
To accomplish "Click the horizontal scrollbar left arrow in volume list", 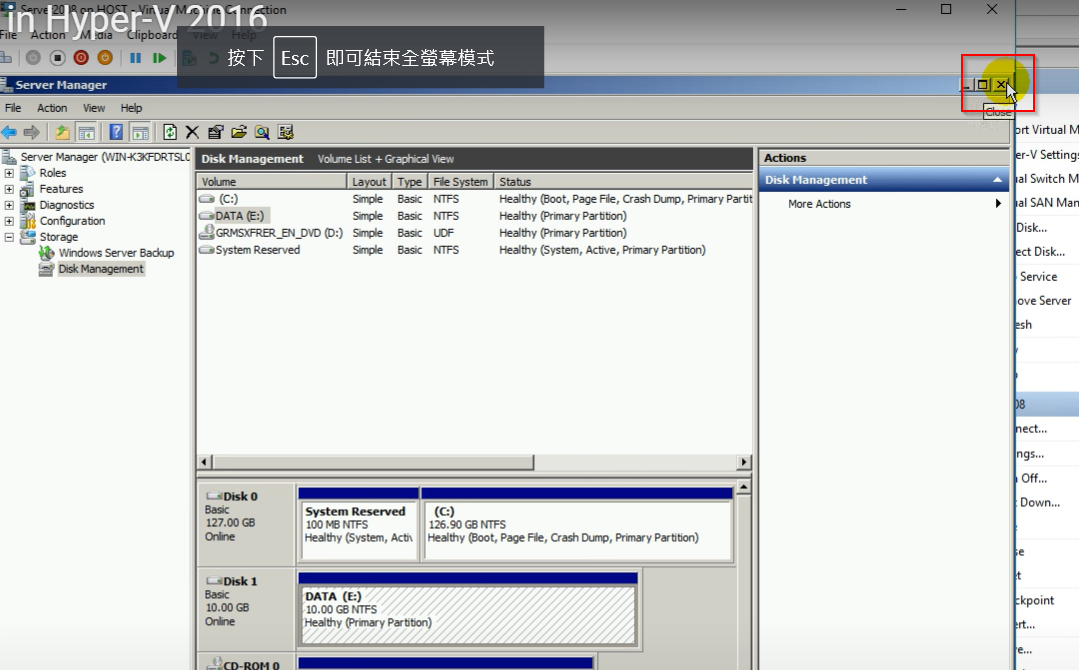I will click(x=204, y=462).
